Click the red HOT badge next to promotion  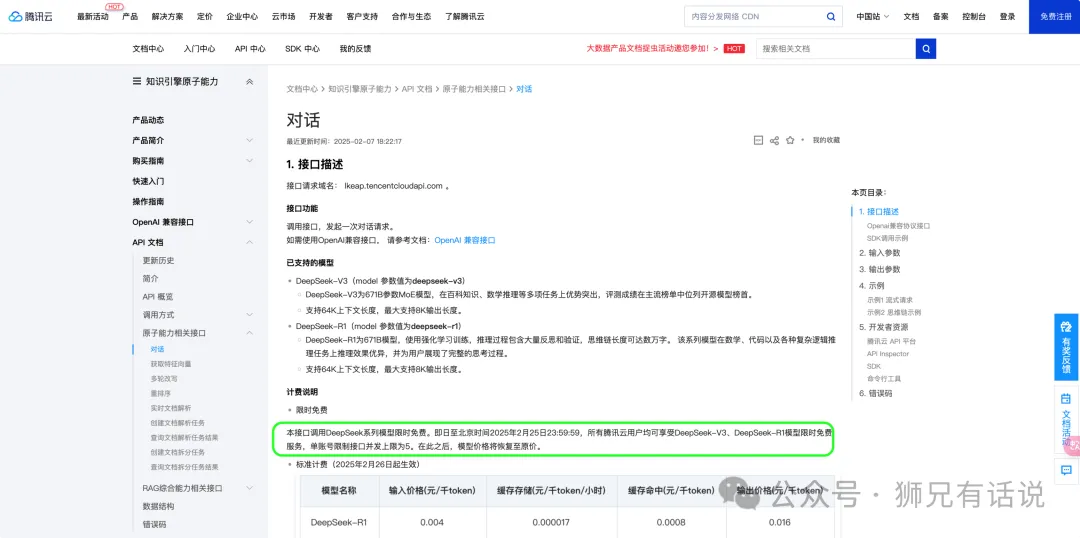734,49
